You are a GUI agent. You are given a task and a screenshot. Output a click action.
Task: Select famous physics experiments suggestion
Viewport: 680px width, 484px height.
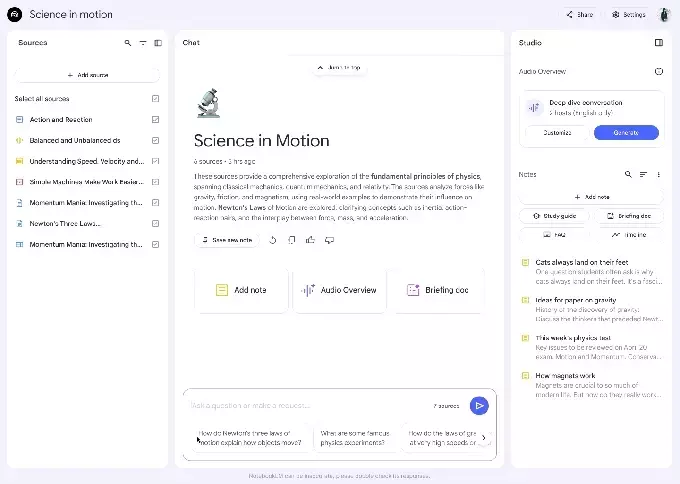point(355,438)
